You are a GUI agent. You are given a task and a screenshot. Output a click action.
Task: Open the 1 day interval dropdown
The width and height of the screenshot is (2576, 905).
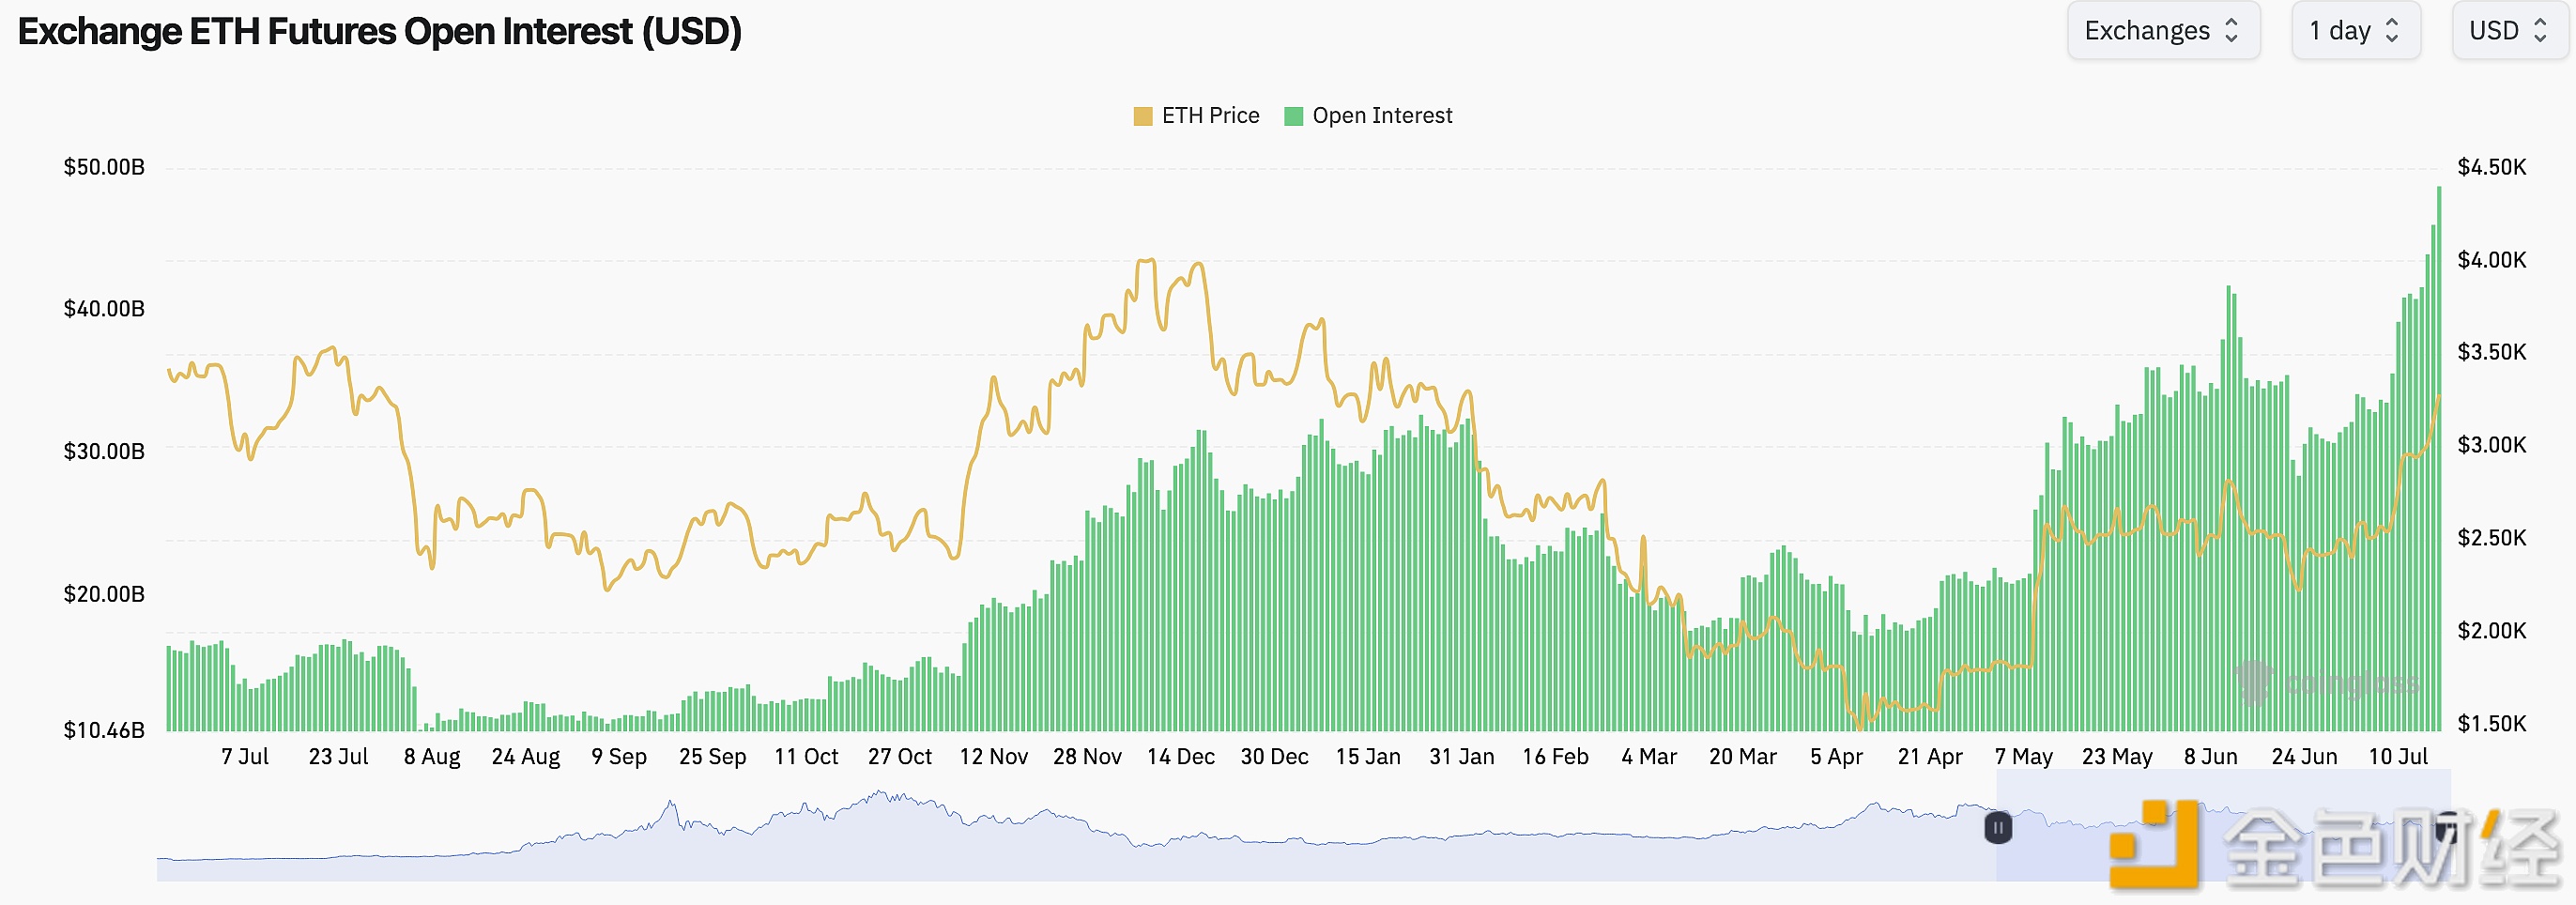coord(2354,31)
